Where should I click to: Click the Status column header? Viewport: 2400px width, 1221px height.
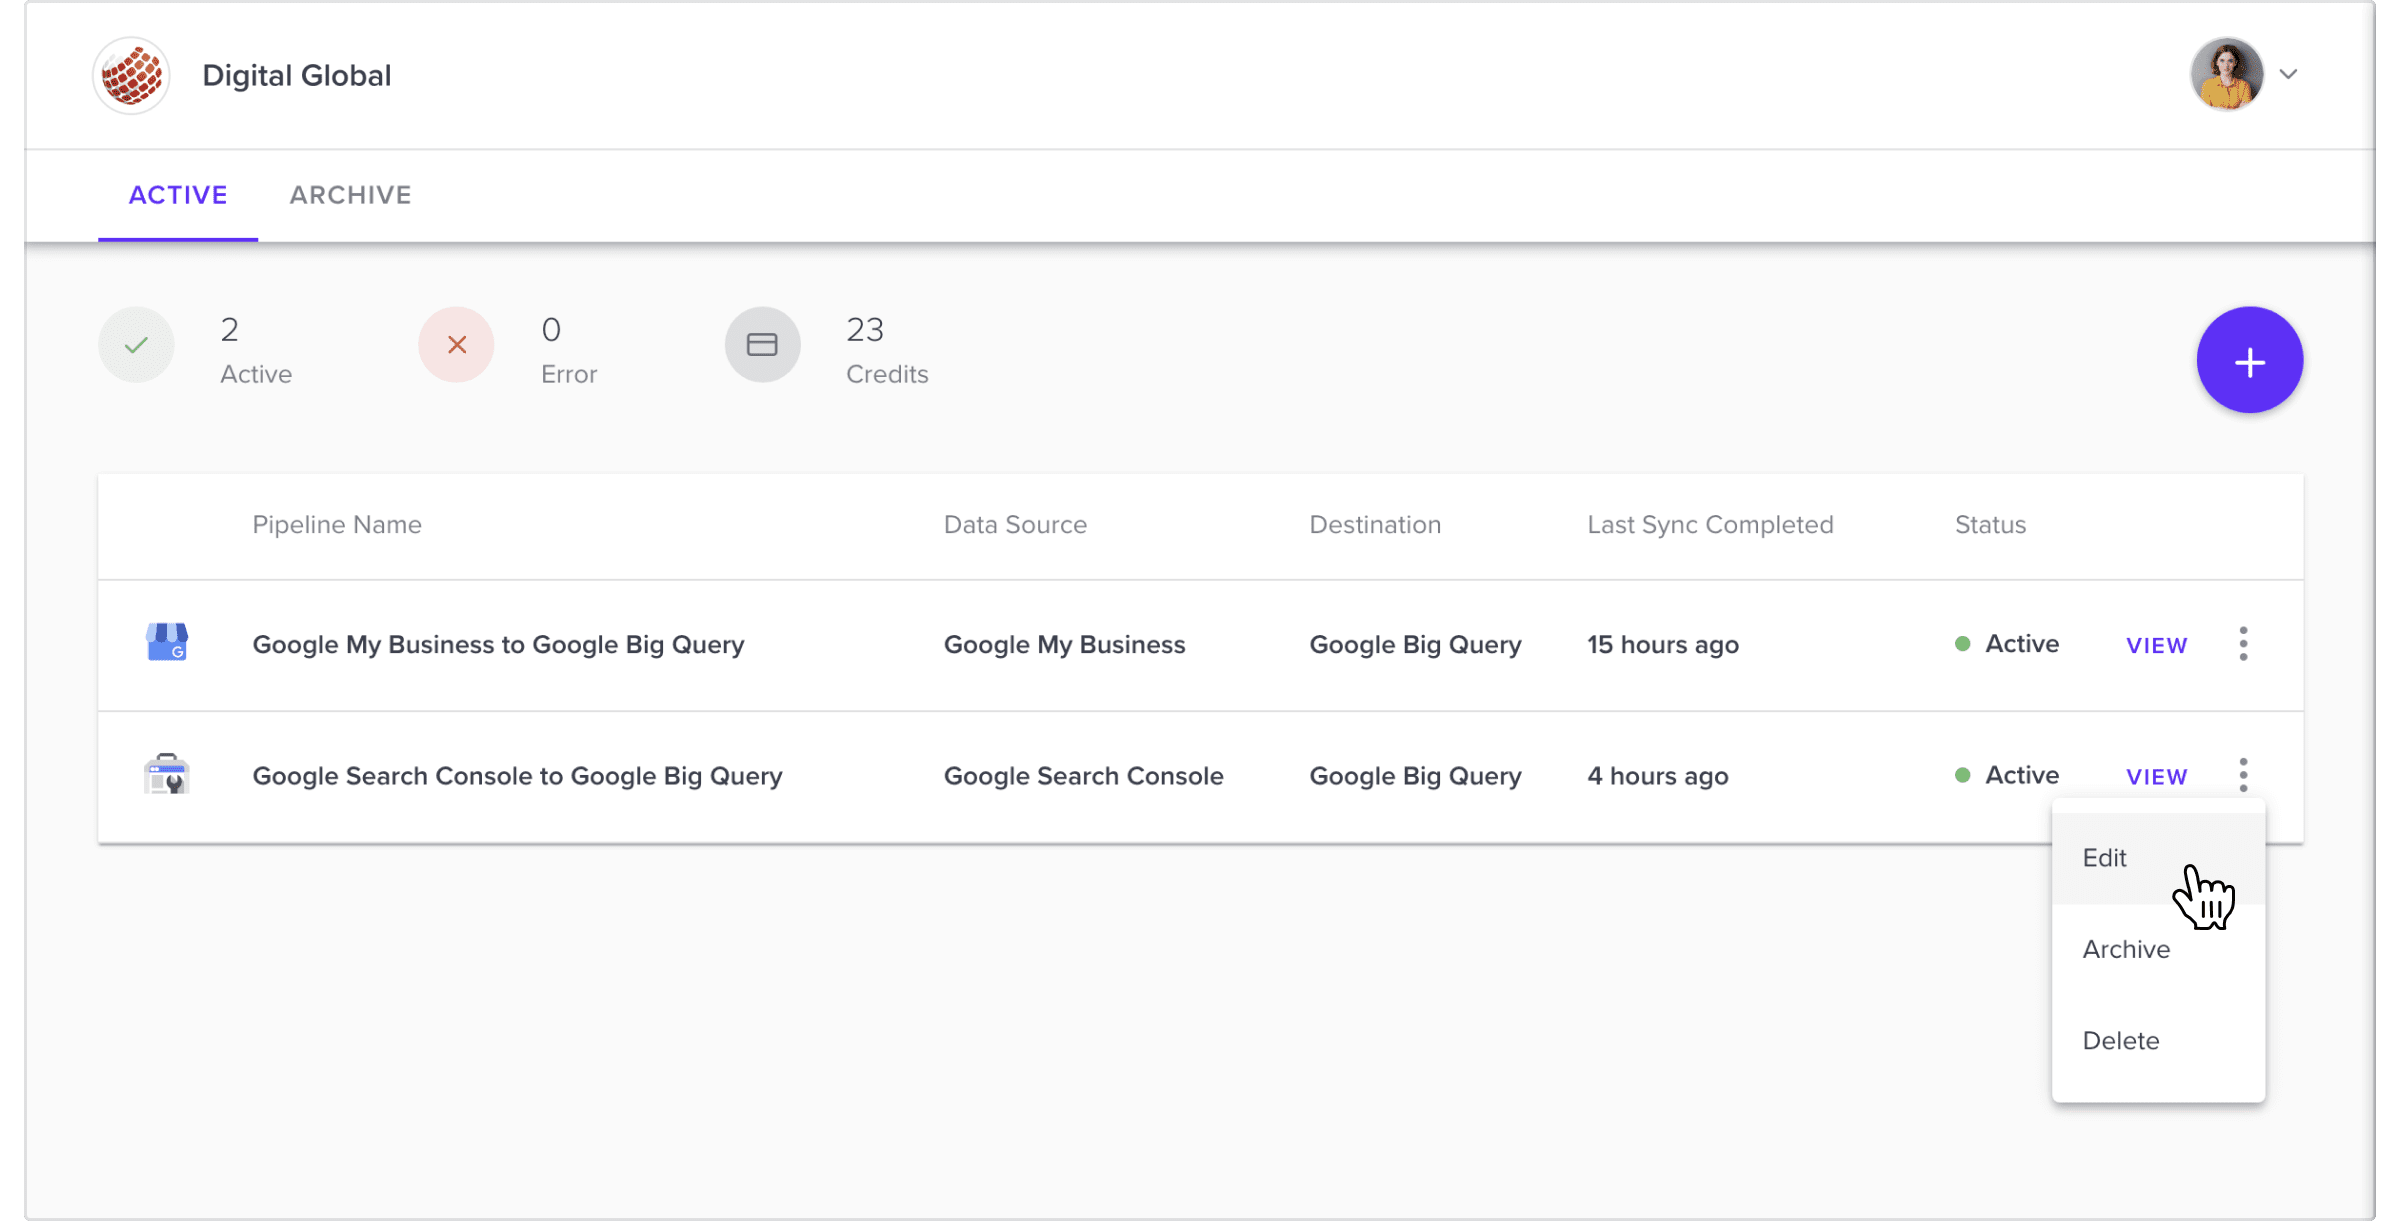pyautogui.click(x=1990, y=525)
